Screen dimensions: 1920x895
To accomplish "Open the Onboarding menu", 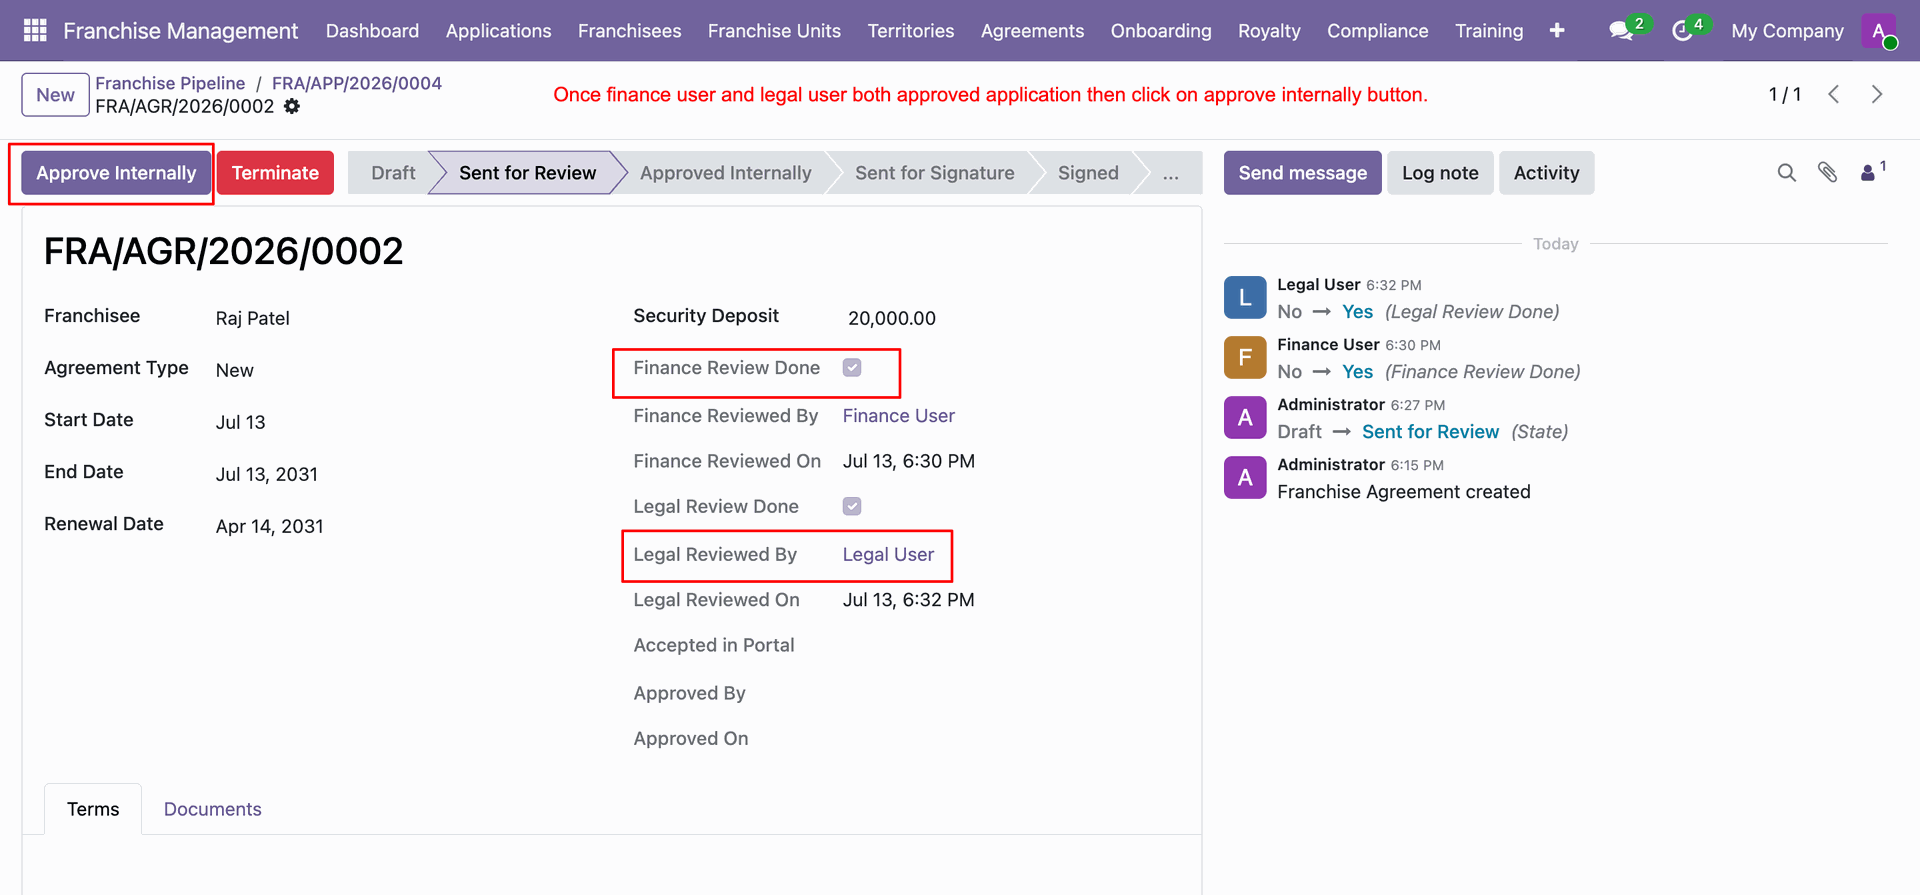I will click(x=1160, y=31).
